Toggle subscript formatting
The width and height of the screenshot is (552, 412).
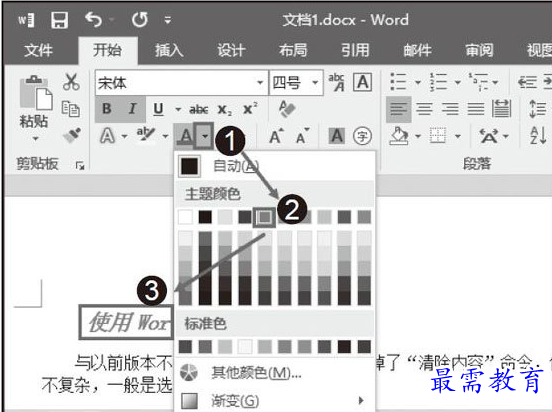[224, 110]
